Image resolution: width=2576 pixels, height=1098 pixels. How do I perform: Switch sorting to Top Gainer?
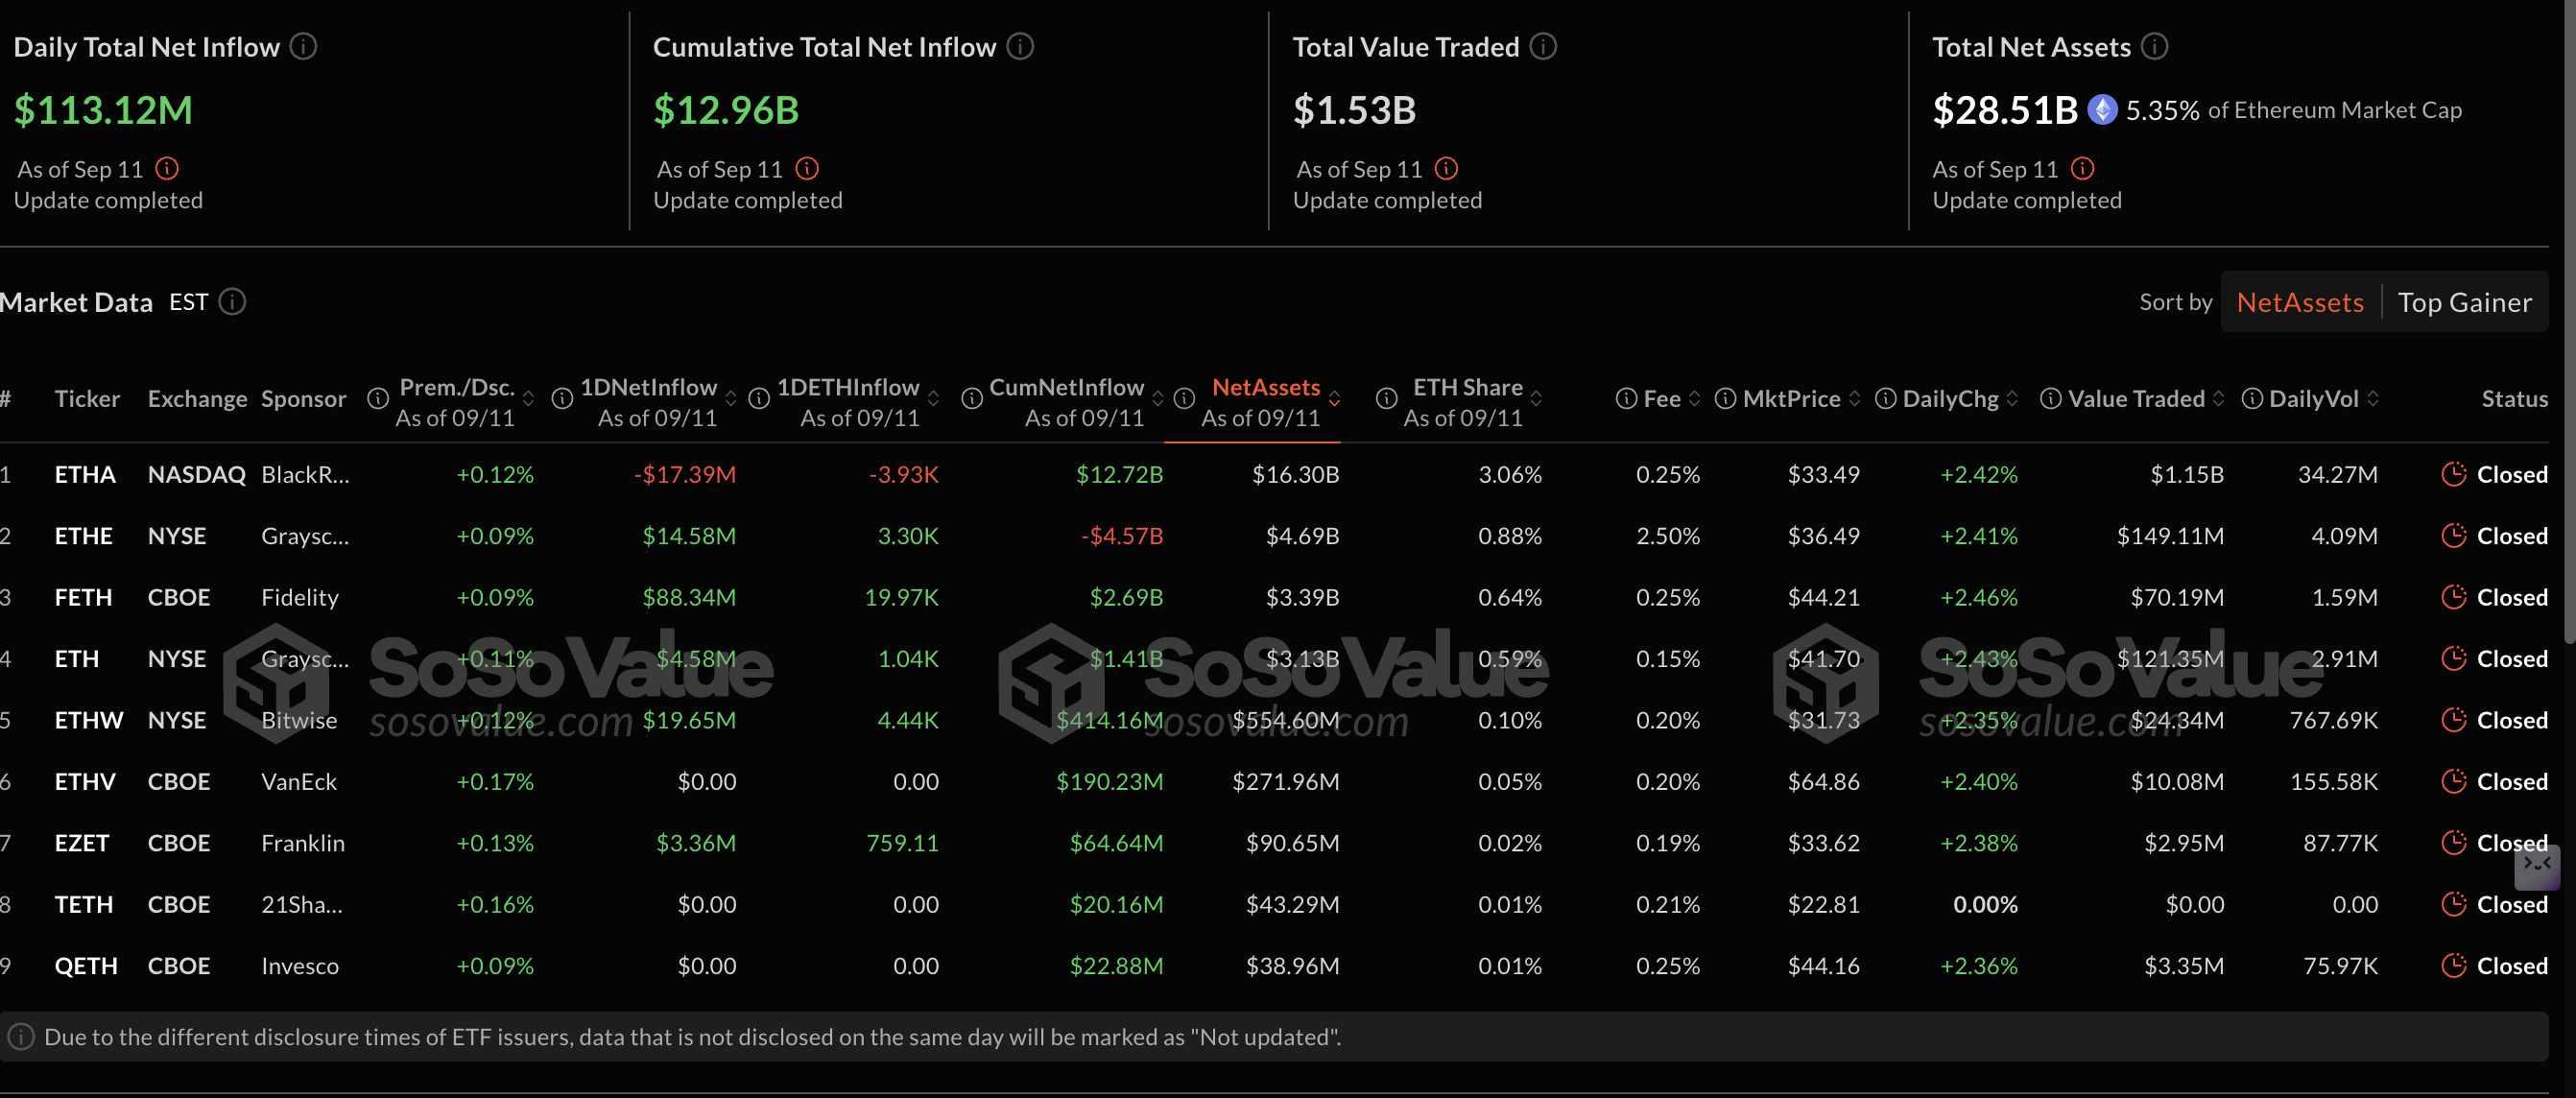pos(2466,302)
